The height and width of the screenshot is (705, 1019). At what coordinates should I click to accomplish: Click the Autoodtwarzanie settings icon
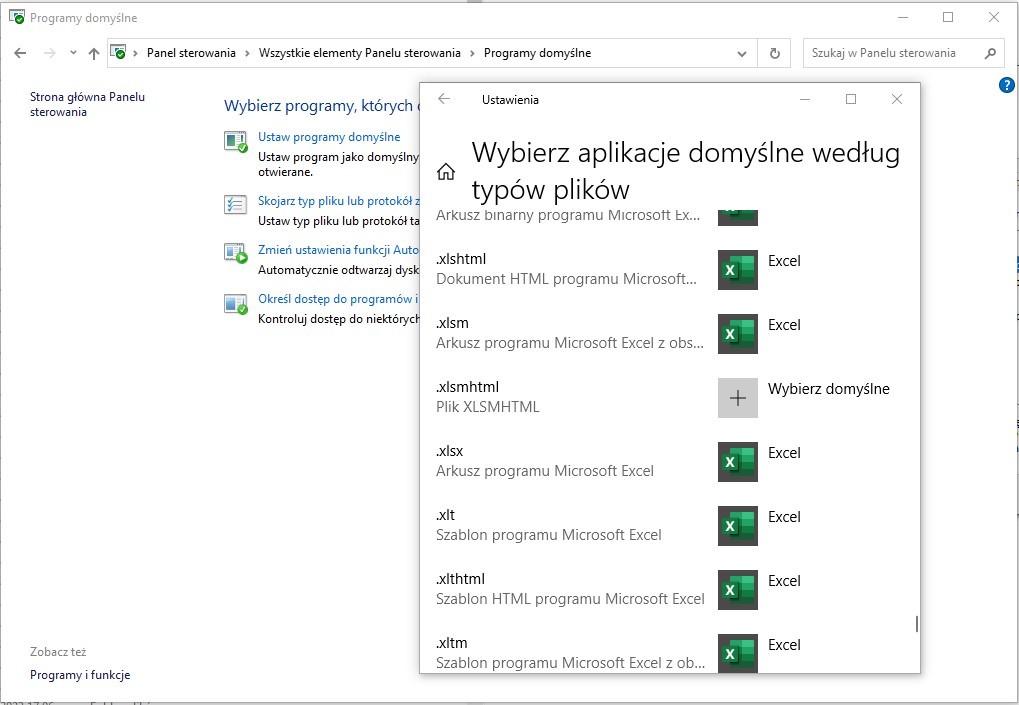(x=235, y=253)
